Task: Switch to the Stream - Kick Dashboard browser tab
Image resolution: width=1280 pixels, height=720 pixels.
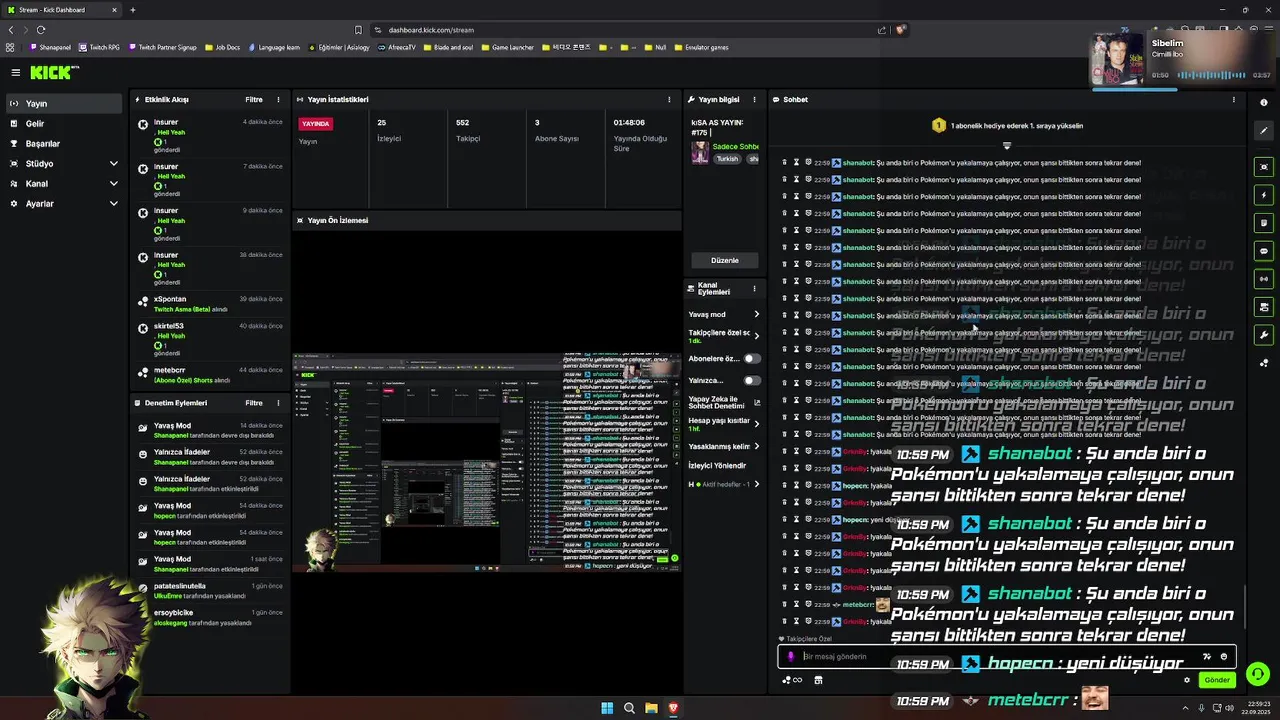Action: (x=62, y=10)
